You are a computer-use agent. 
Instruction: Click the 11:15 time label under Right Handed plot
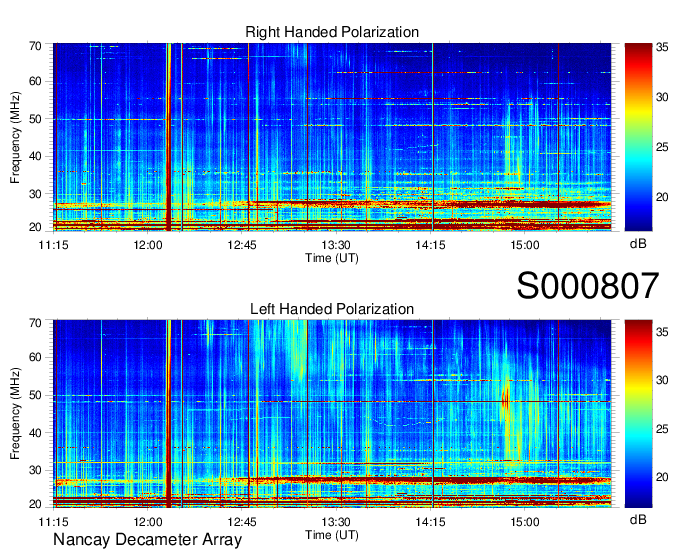[53, 245]
